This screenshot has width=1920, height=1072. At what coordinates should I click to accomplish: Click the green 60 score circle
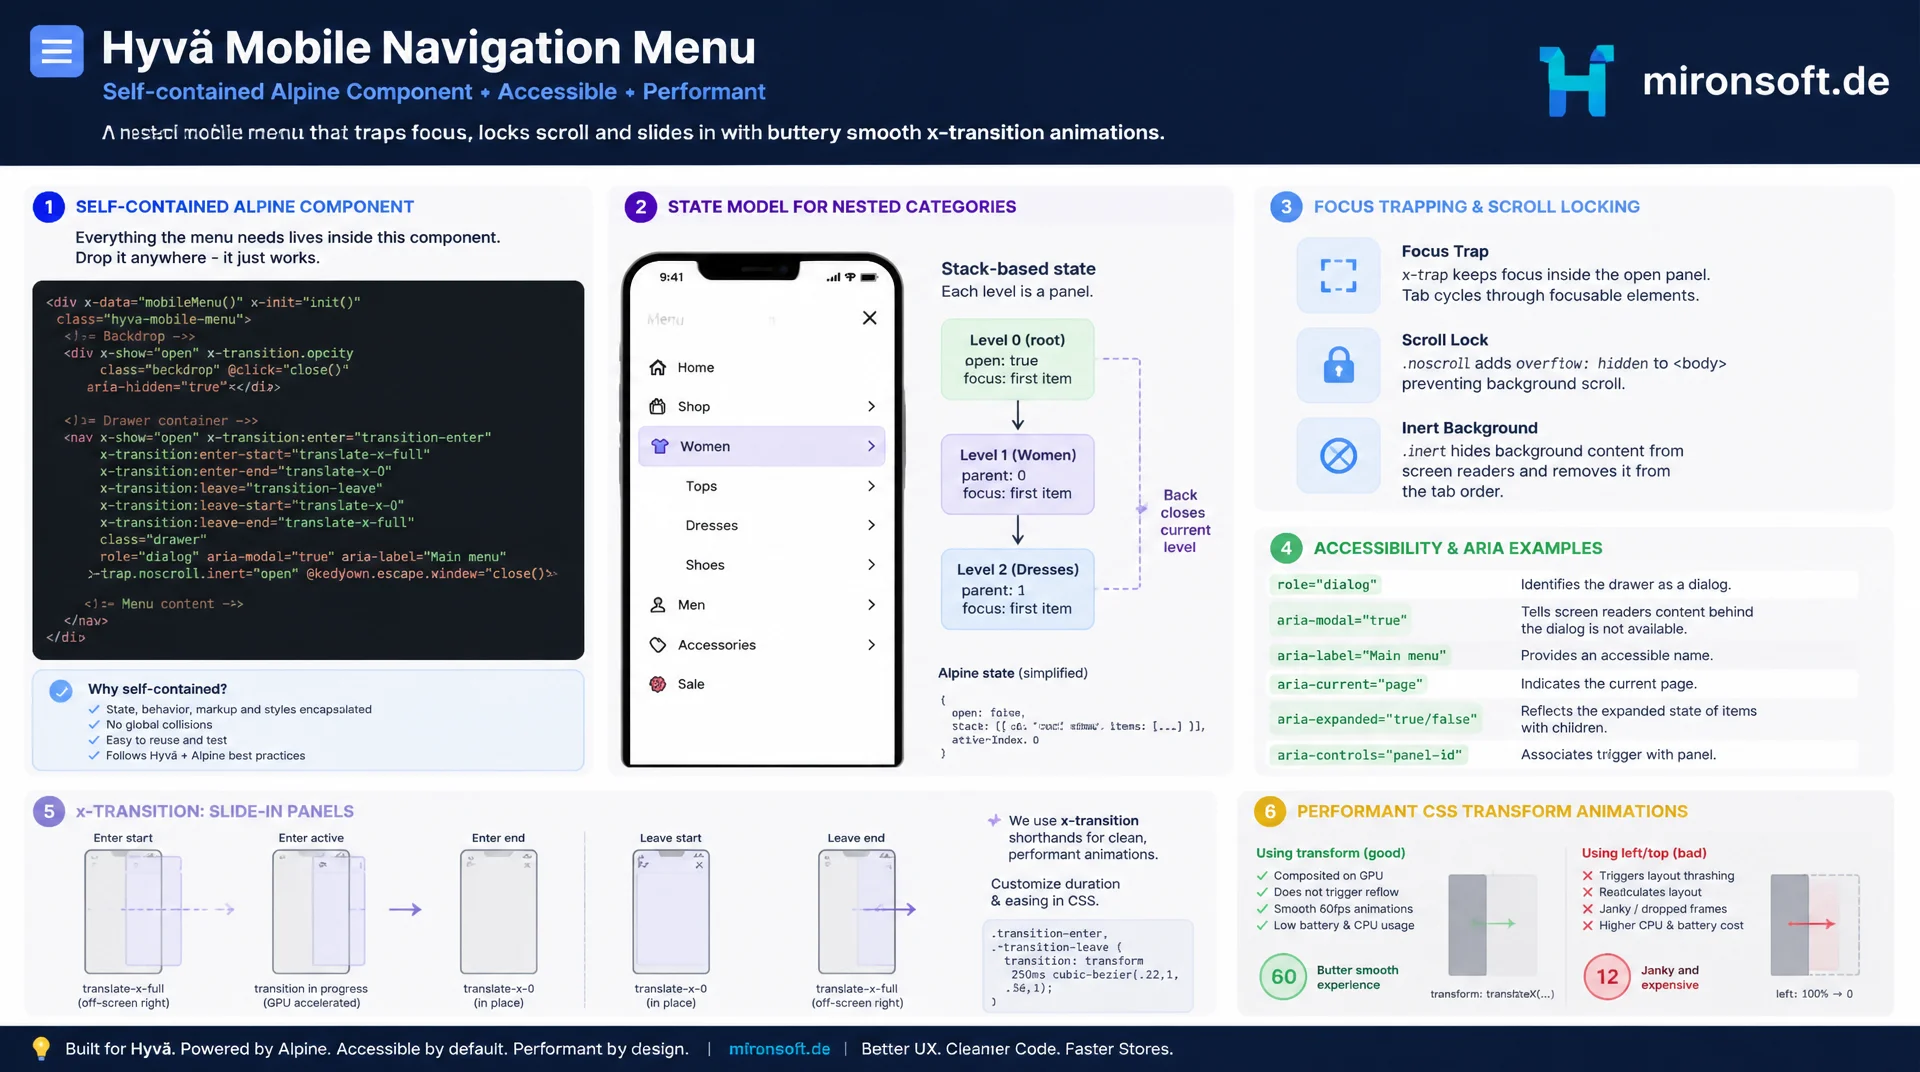(1284, 977)
